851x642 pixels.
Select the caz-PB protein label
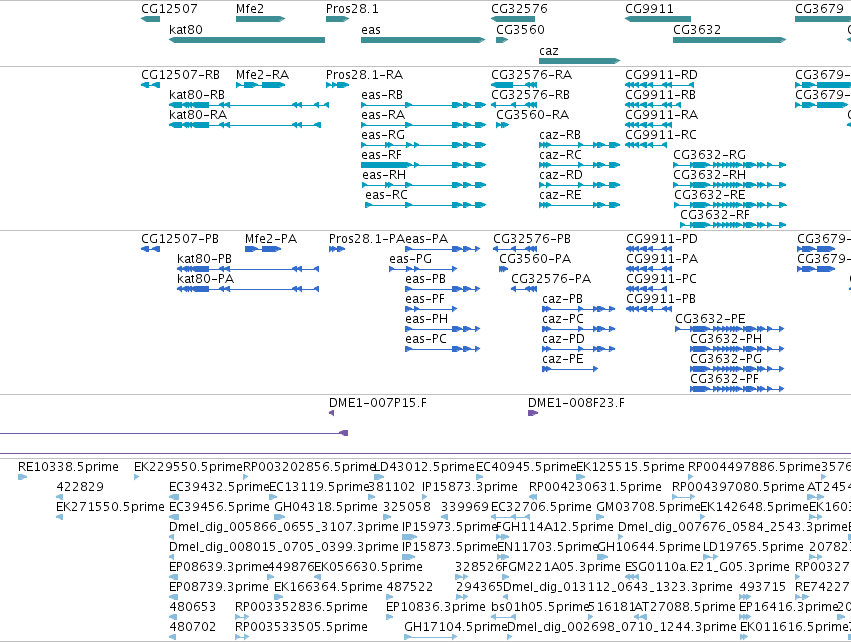pyautogui.click(x=562, y=299)
